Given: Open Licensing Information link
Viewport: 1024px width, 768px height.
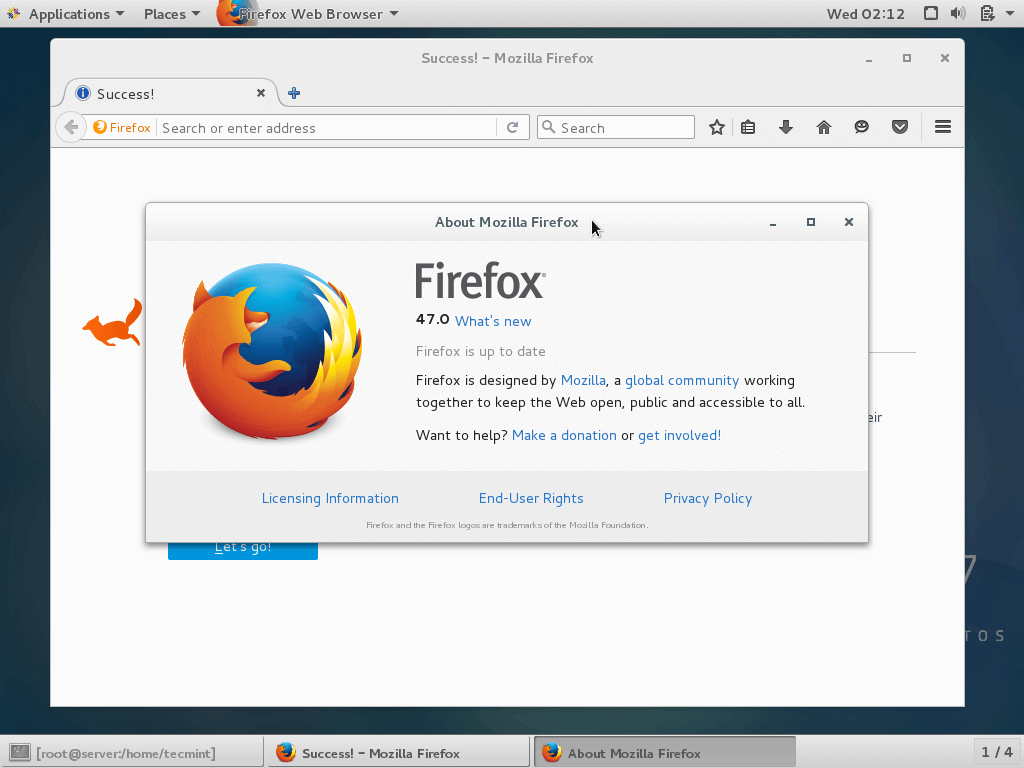Looking at the screenshot, I should tap(330, 498).
